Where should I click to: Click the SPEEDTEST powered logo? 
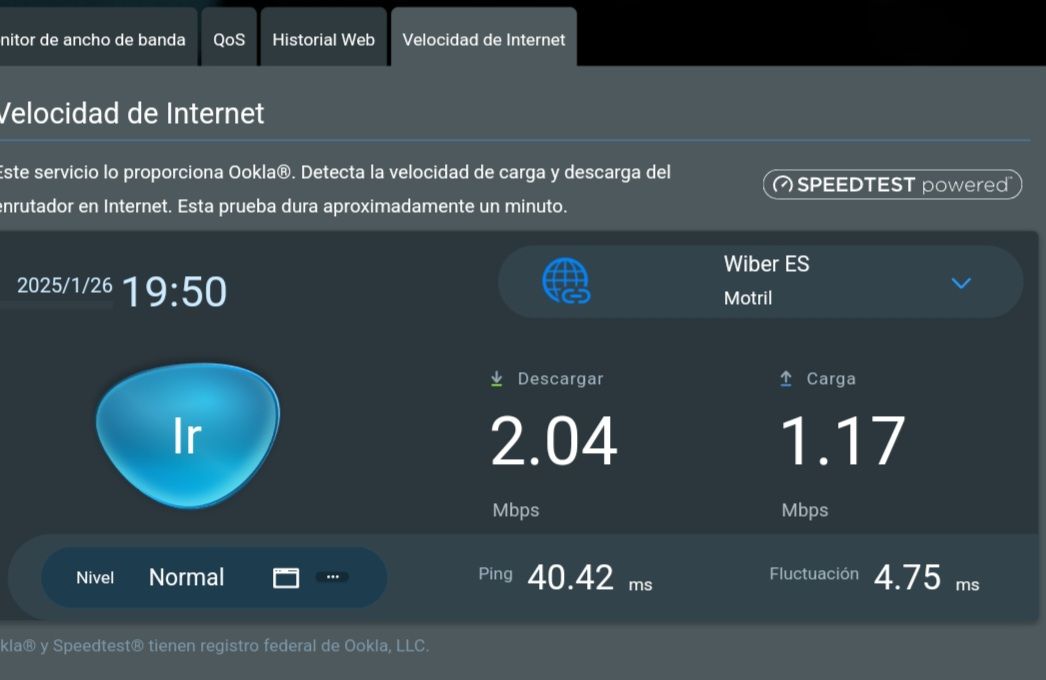pos(892,185)
